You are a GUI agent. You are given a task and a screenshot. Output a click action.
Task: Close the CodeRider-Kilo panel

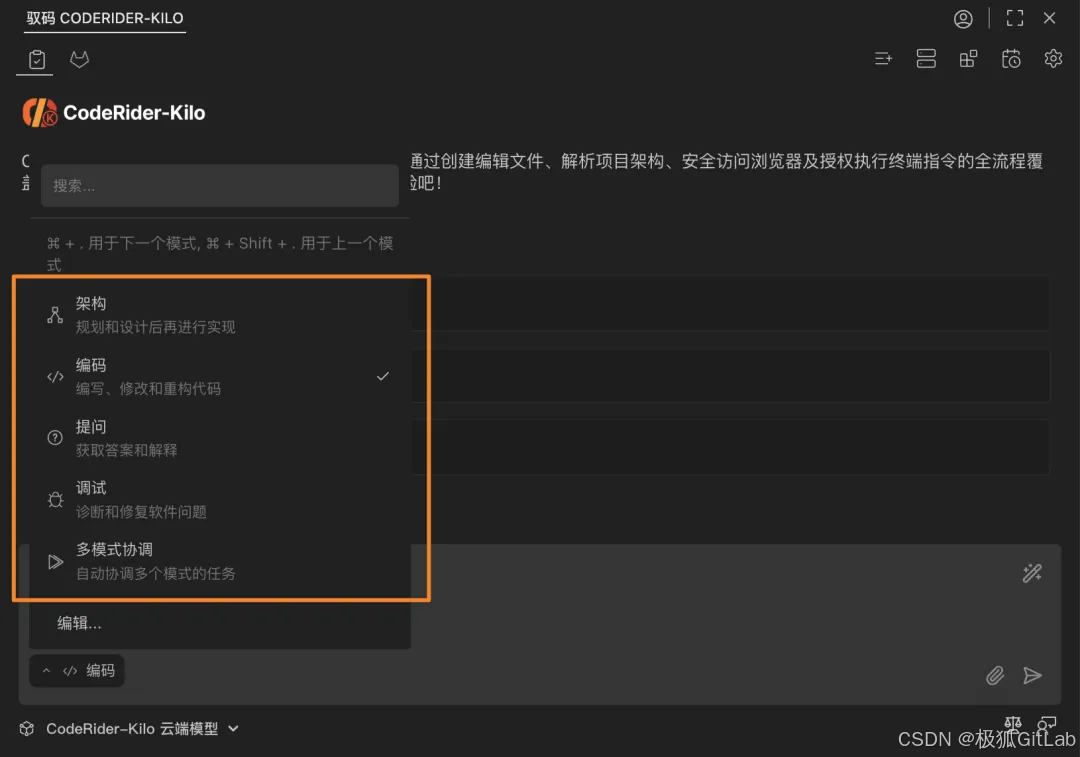coord(1049,18)
